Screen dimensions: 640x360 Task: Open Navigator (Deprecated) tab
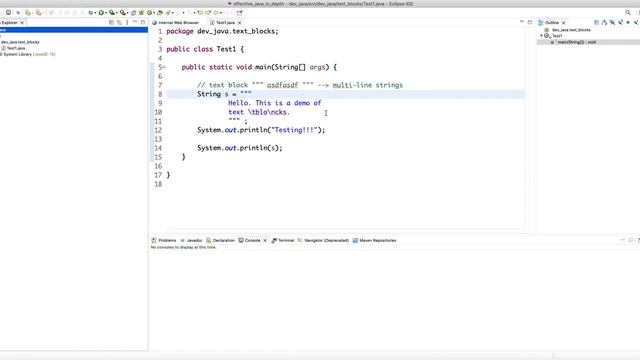323,240
